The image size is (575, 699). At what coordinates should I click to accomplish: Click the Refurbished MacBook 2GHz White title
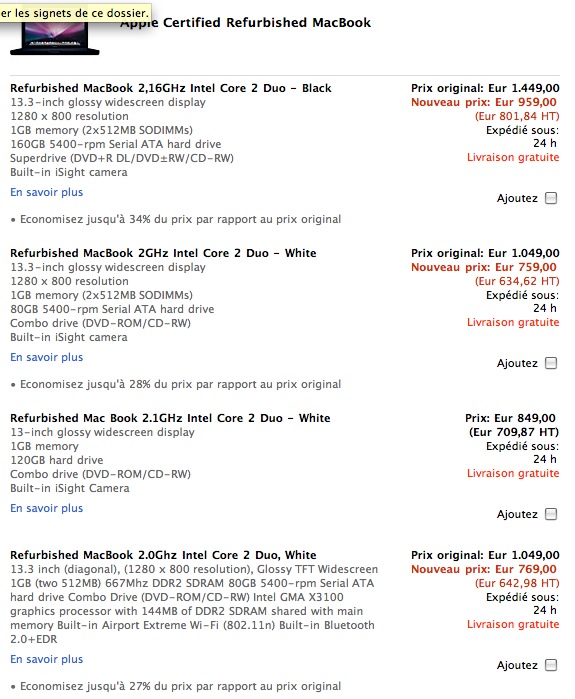point(163,253)
